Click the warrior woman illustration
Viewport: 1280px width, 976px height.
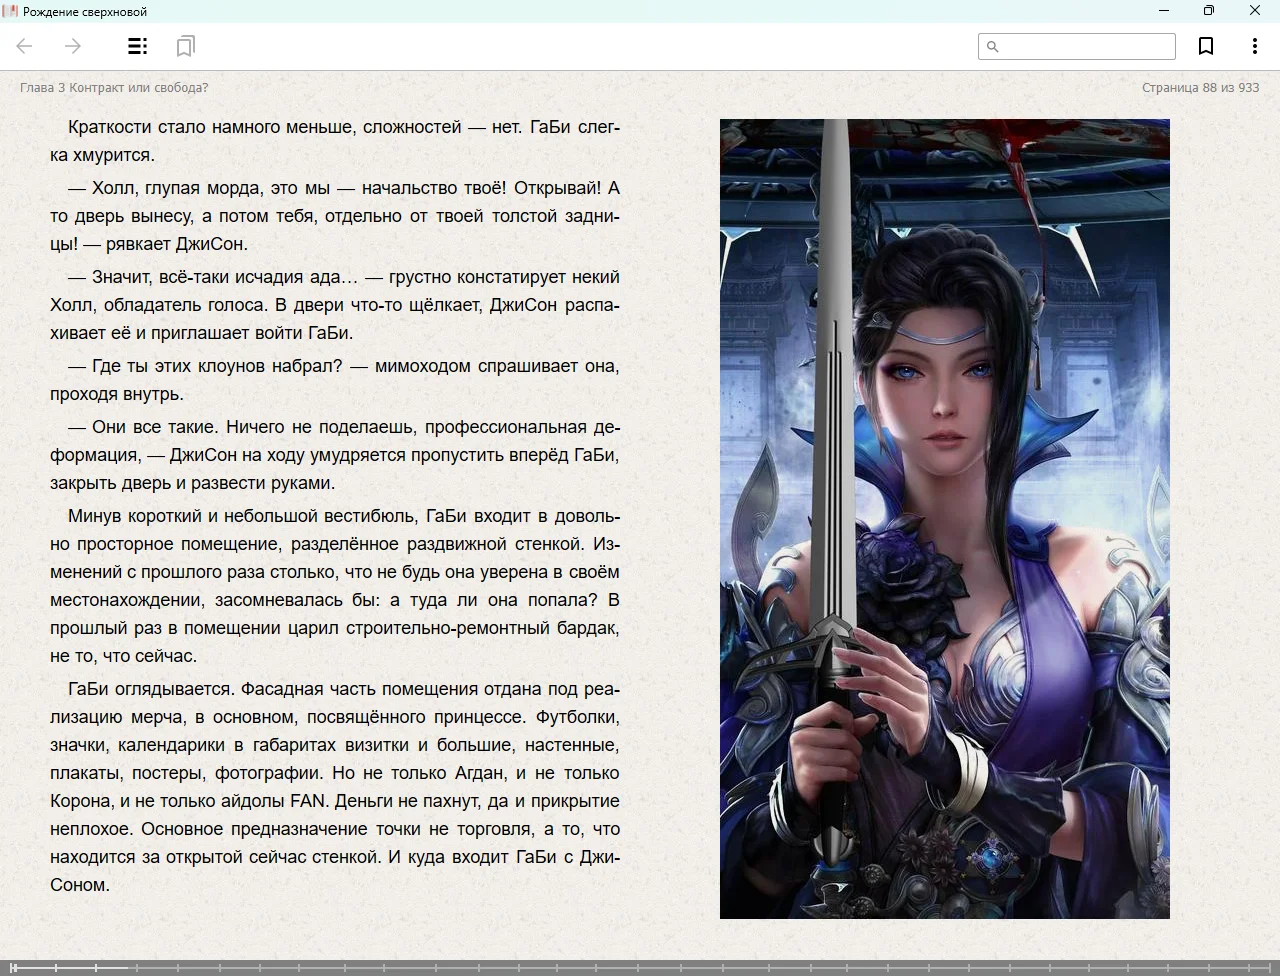(x=944, y=518)
